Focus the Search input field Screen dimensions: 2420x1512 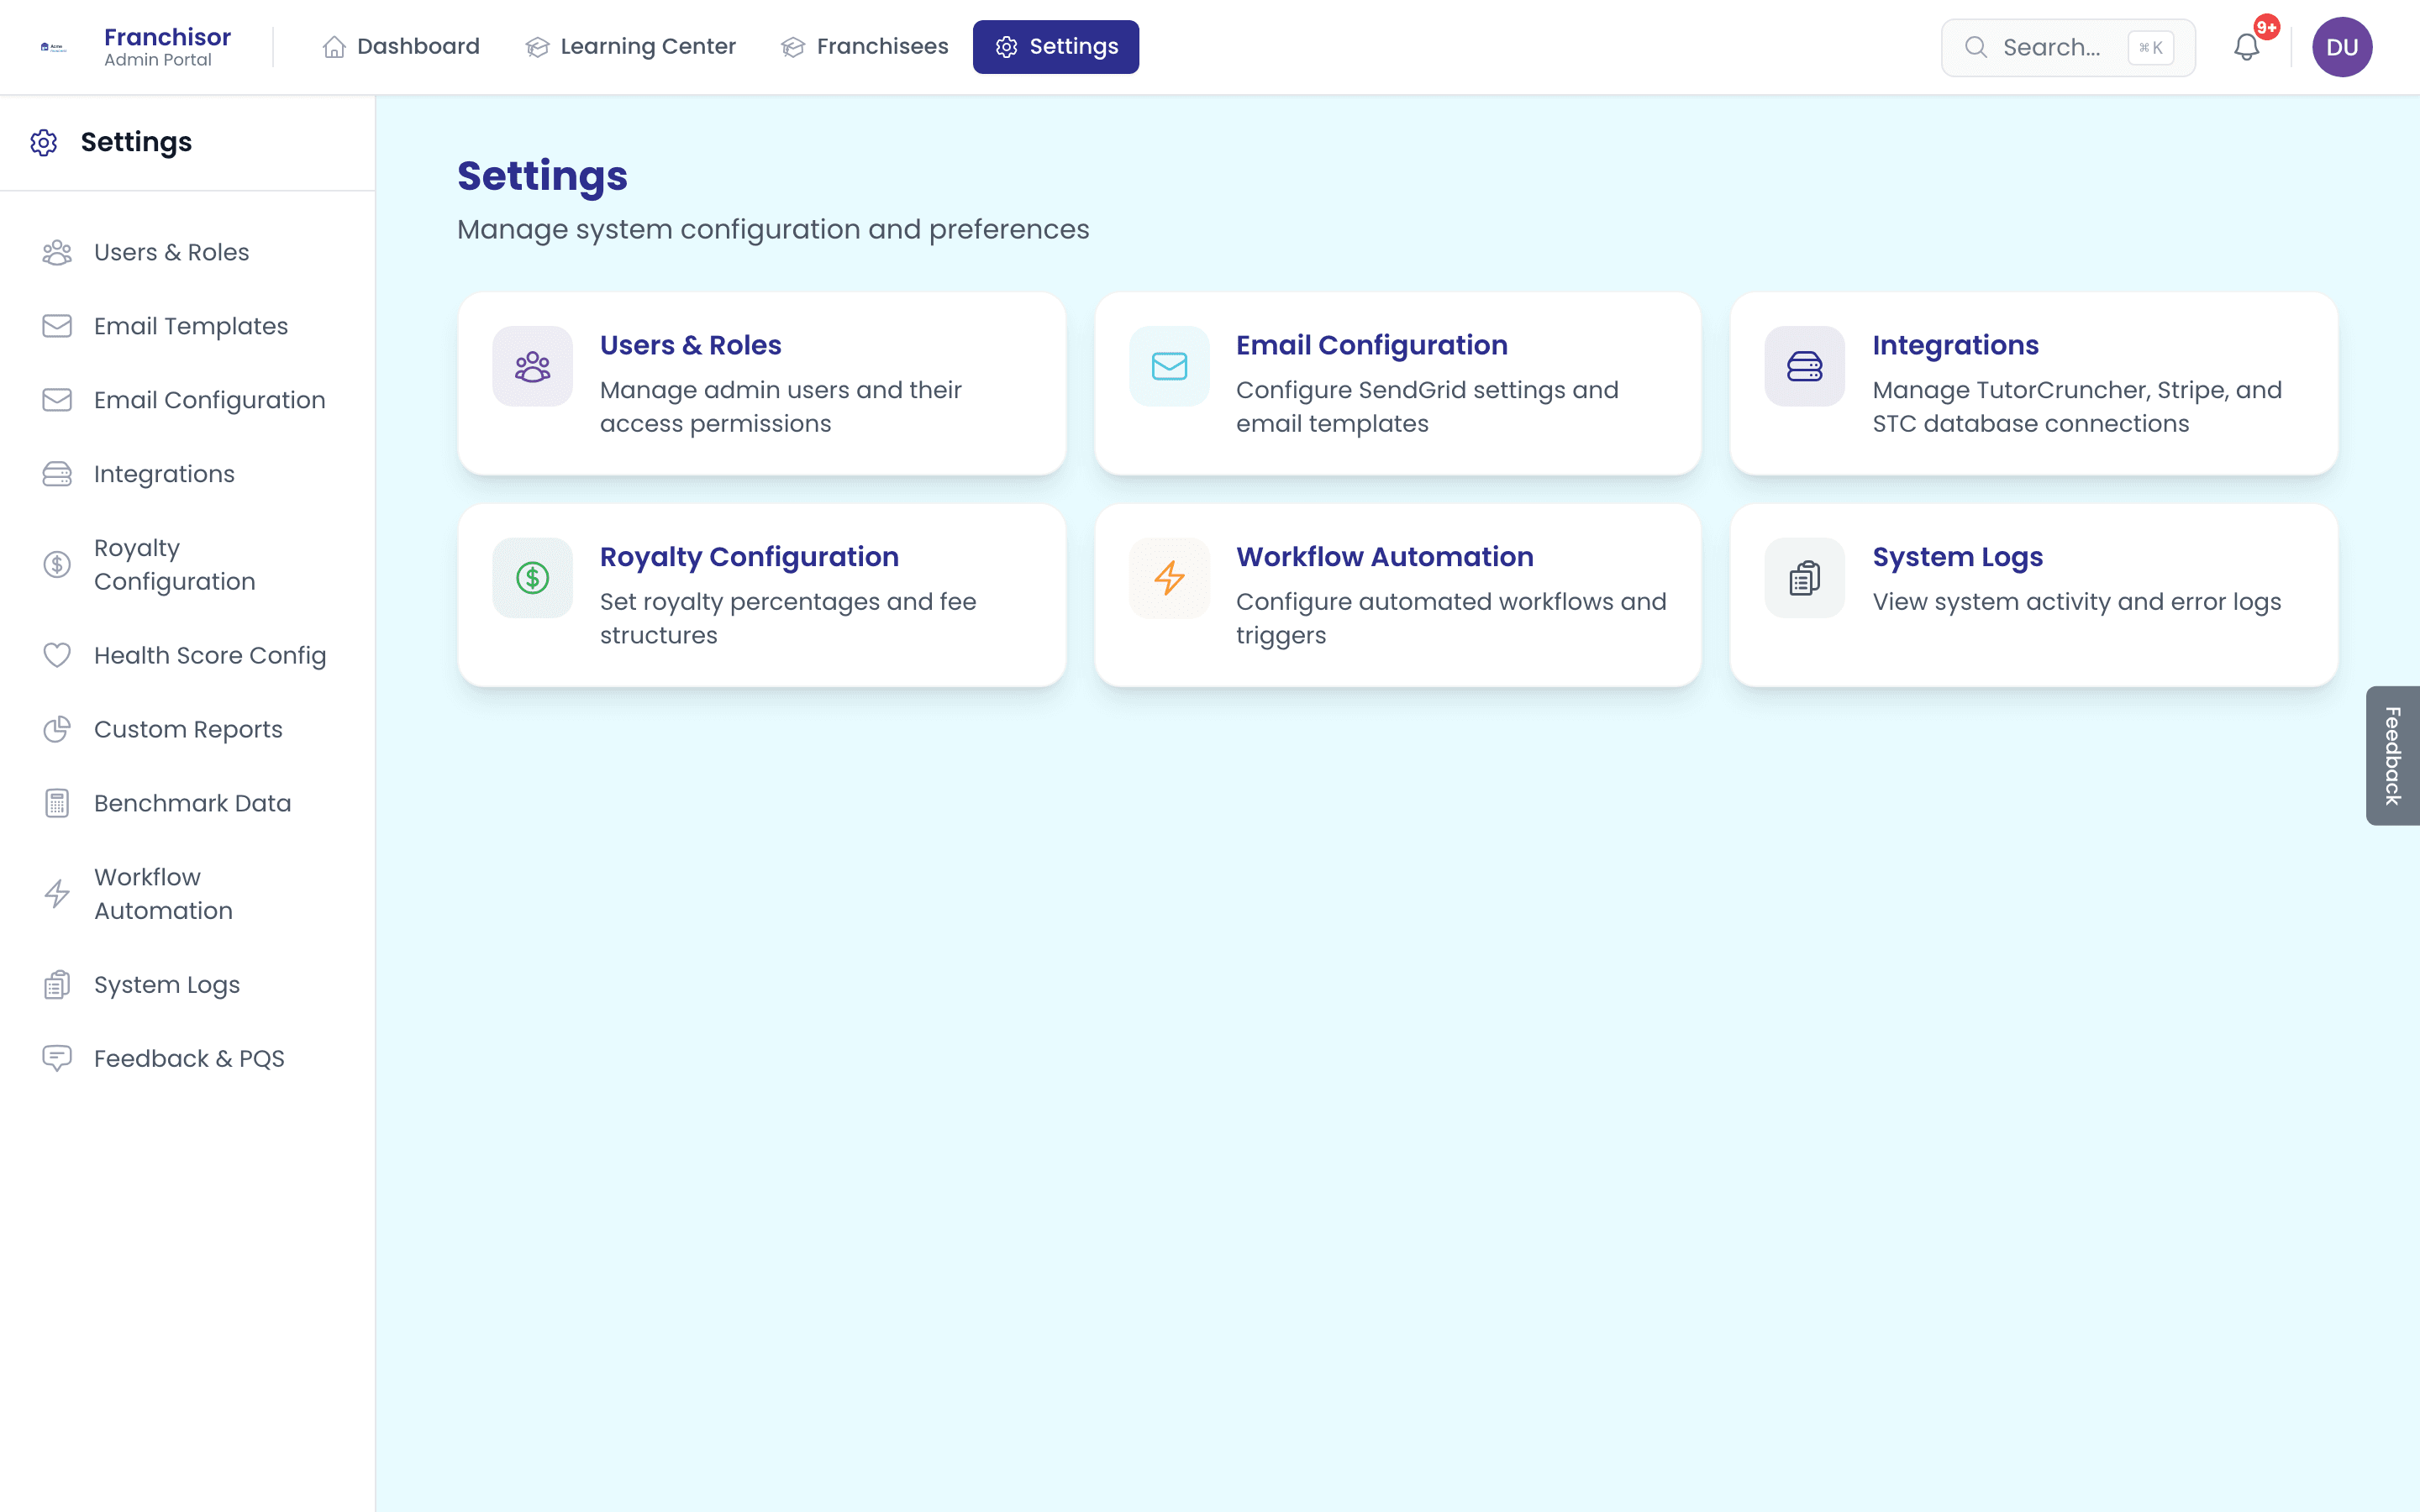(x=2068, y=47)
